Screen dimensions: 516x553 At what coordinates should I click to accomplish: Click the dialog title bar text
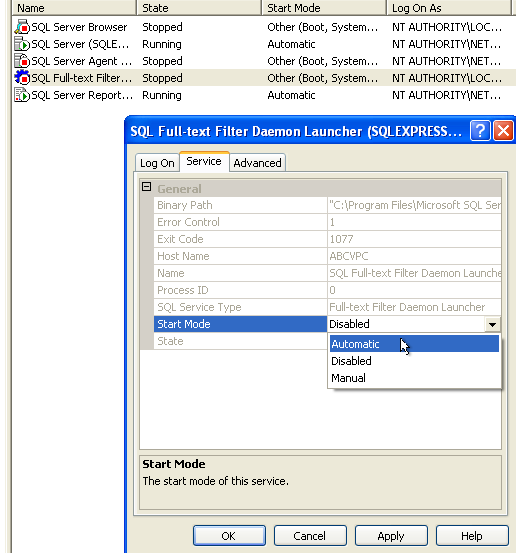(x=296, y=131)
